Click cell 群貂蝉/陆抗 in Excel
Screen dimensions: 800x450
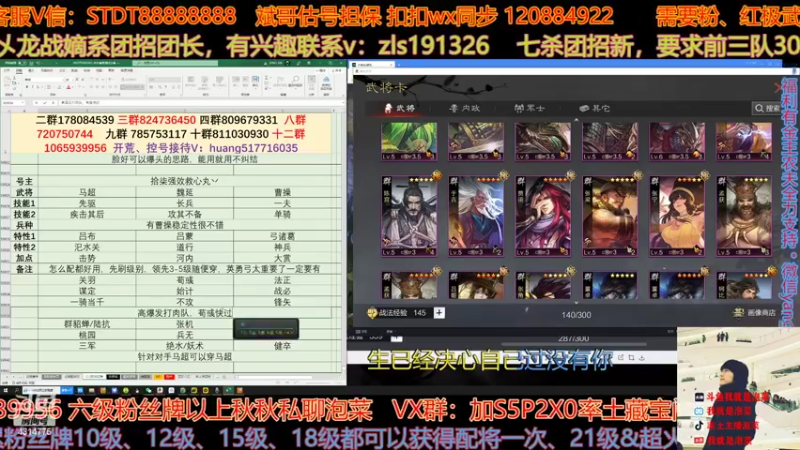[87, 324]
